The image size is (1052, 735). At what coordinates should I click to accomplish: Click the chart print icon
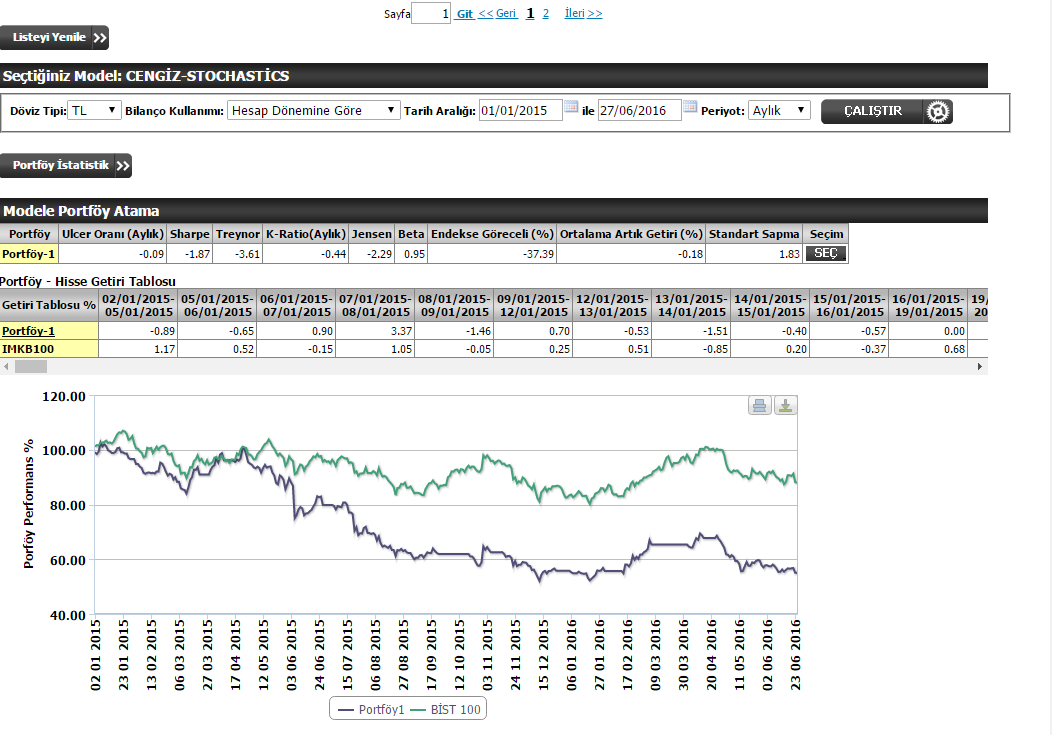(x=759, y=405)
